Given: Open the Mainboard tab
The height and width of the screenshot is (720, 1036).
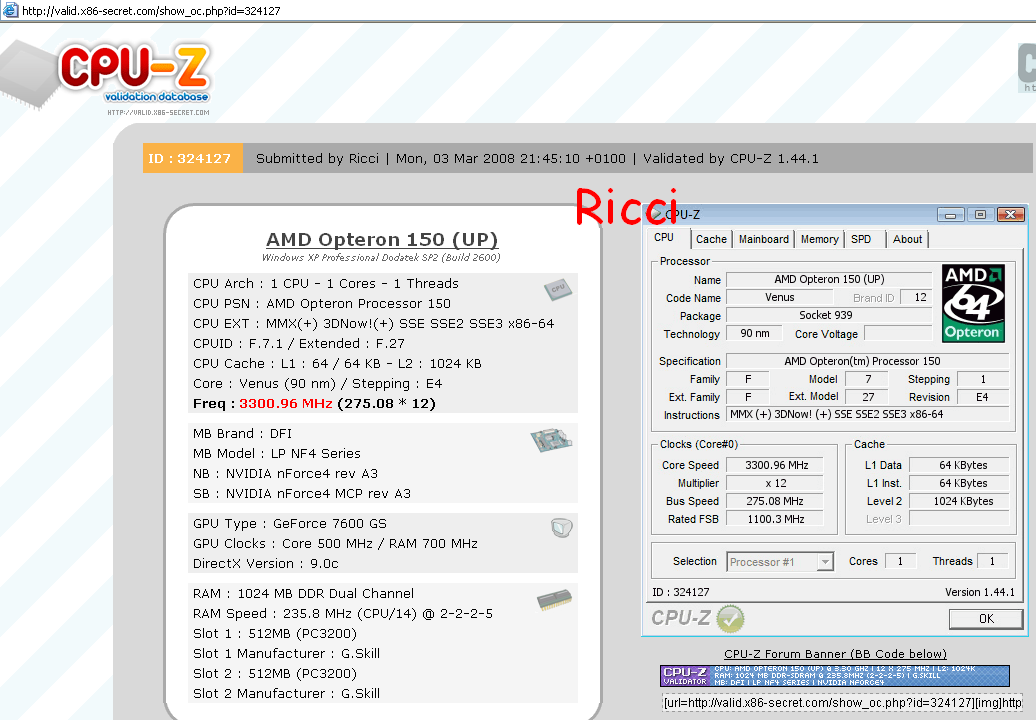Looking at the screenshot, I should (x=763, y=239).
